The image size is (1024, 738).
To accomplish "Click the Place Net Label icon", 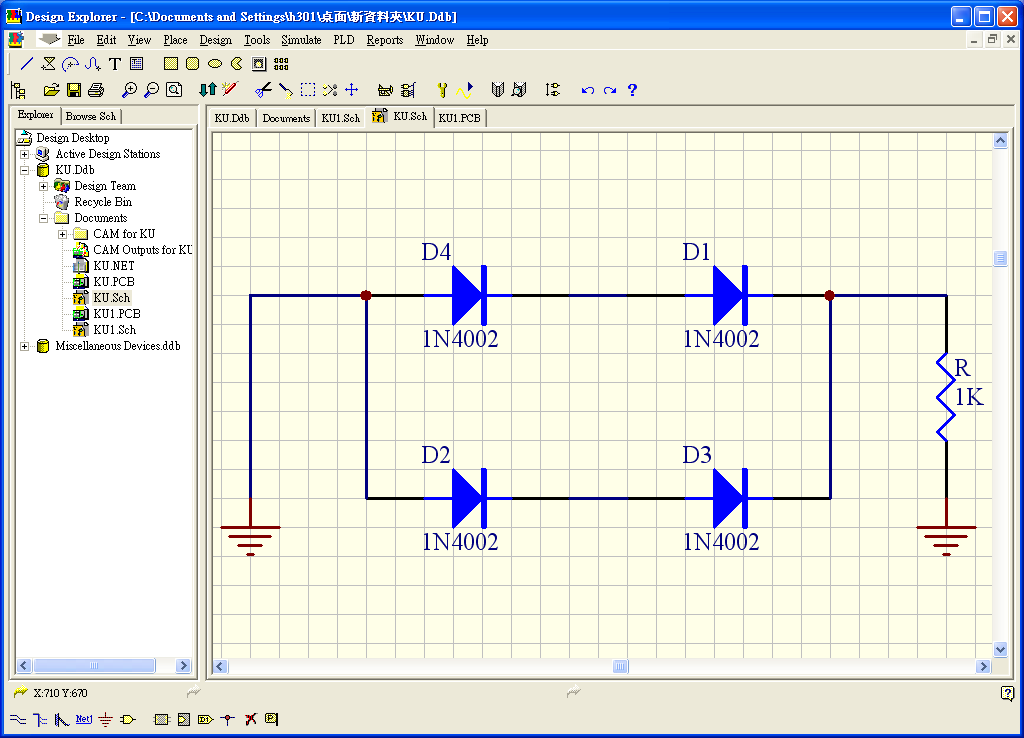I will 83,719.
